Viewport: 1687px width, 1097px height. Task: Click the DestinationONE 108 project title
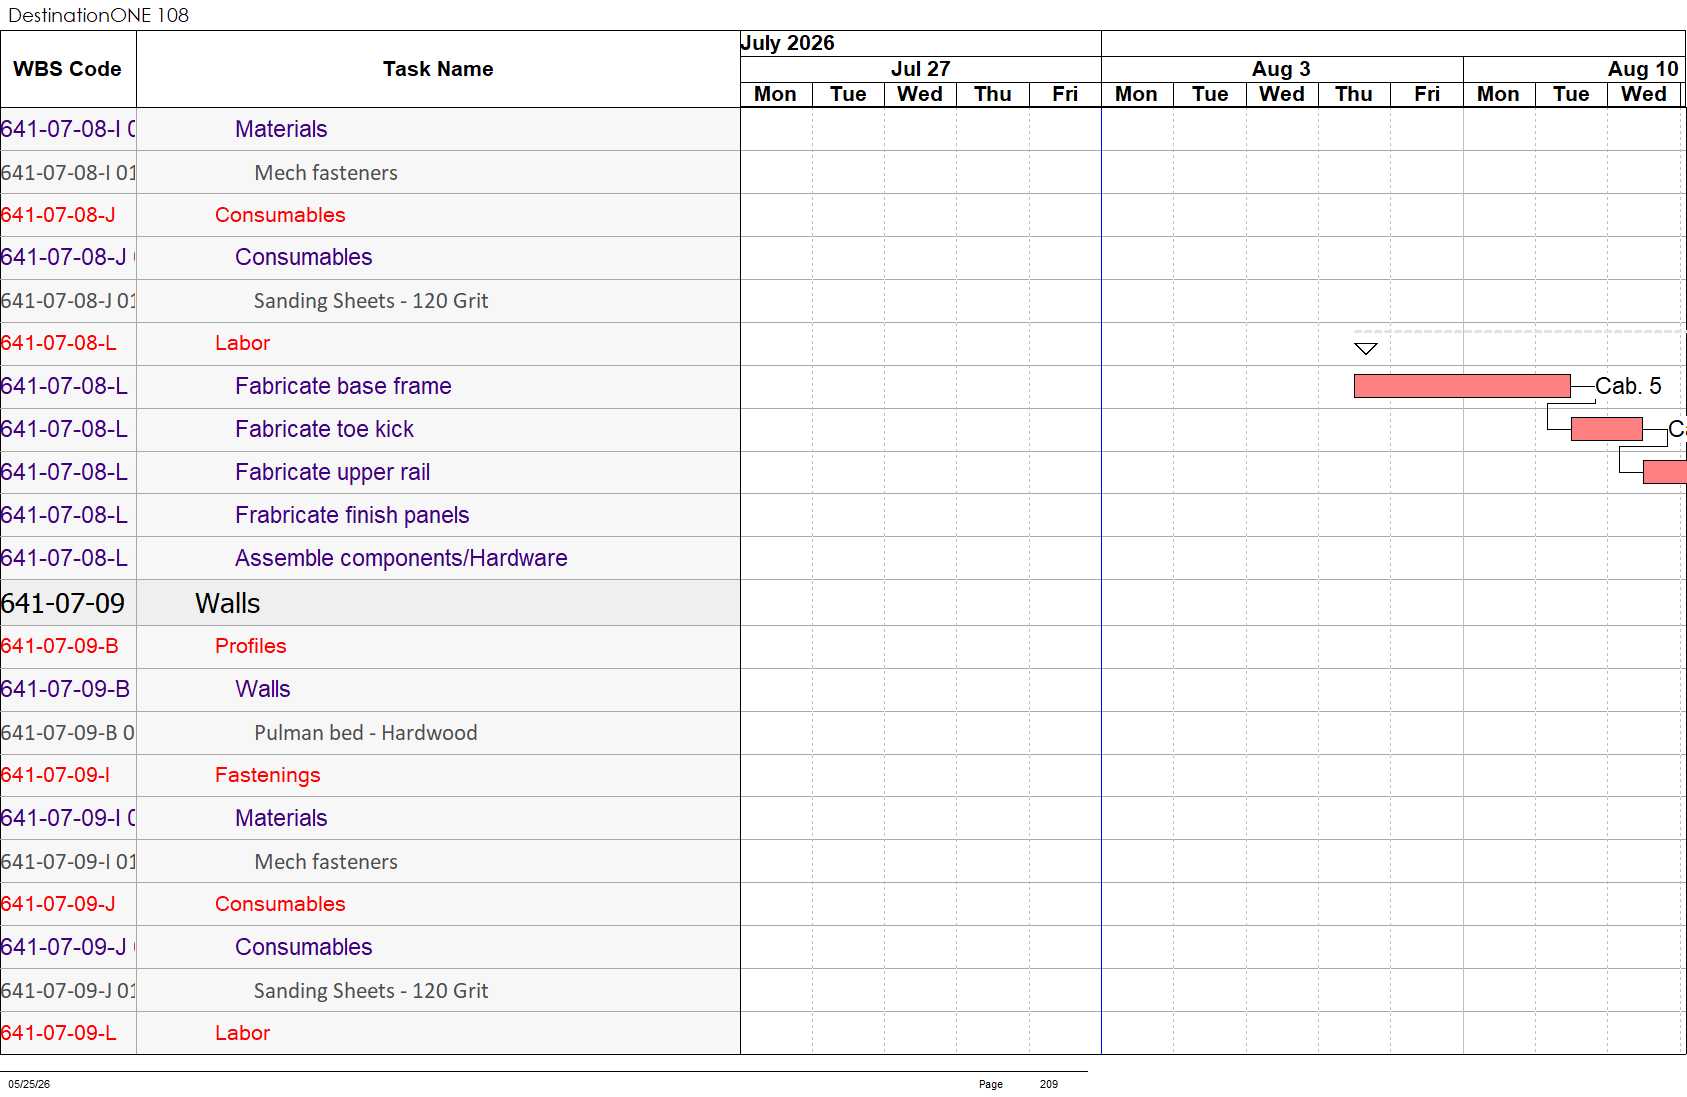pyautogui.click(x=98, y=15)
